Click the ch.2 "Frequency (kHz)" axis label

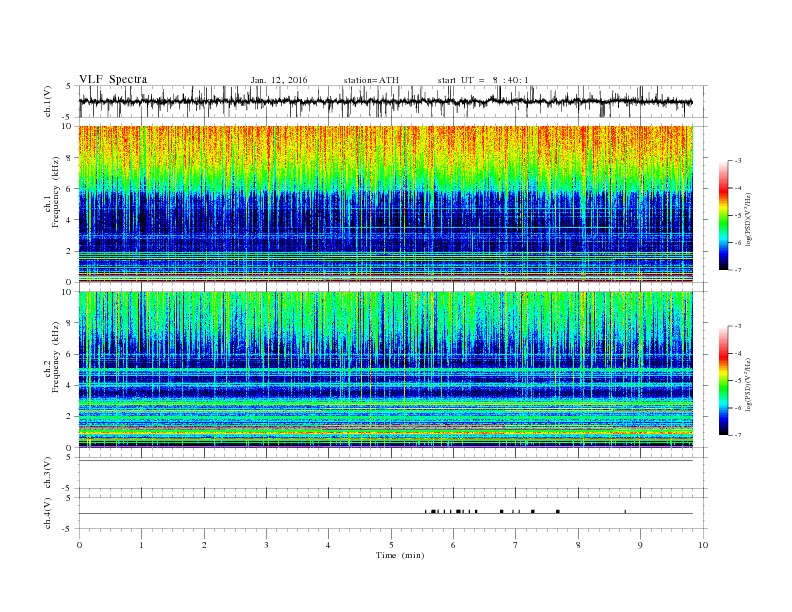(x=56, y=357)
